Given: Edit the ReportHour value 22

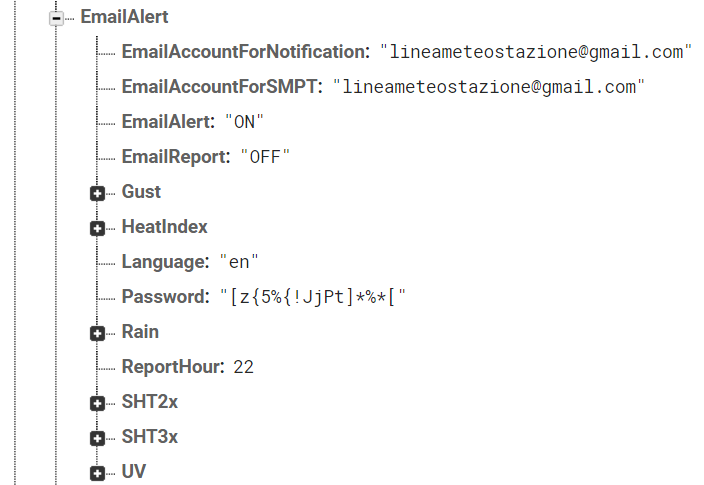Looking at the screenshot, I should tap(243, 367).
